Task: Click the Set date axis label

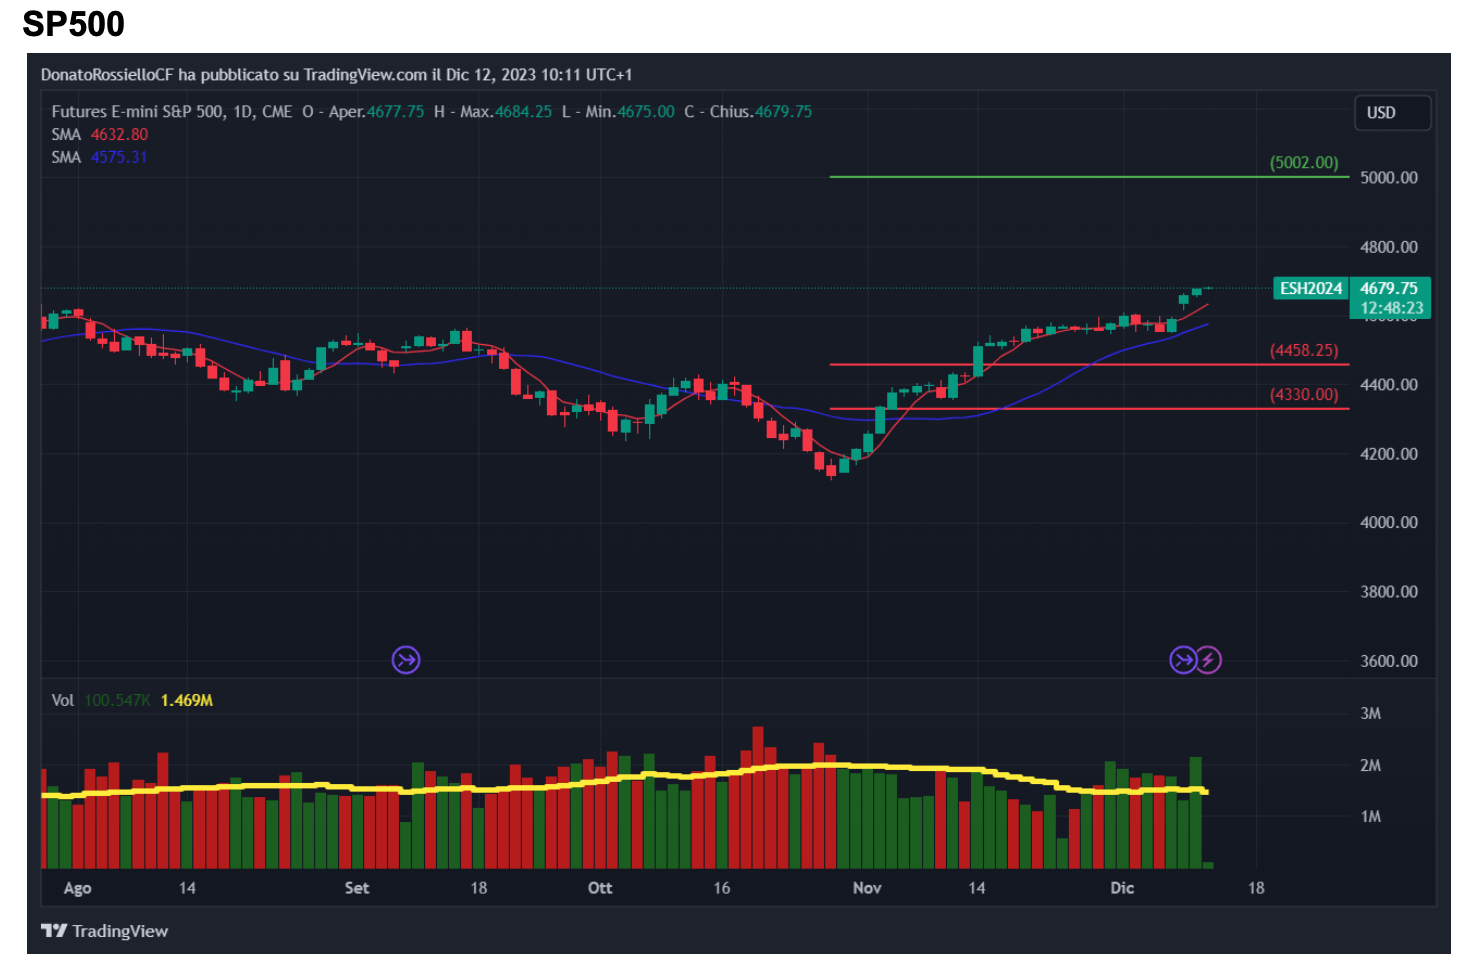Action: [x=357, y=888]
